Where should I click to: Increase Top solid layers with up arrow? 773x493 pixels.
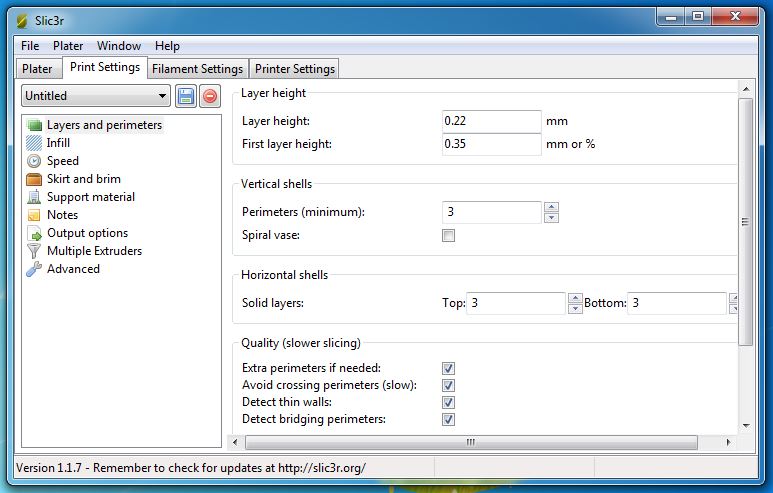pyautogui.click(x=575, y=298)
